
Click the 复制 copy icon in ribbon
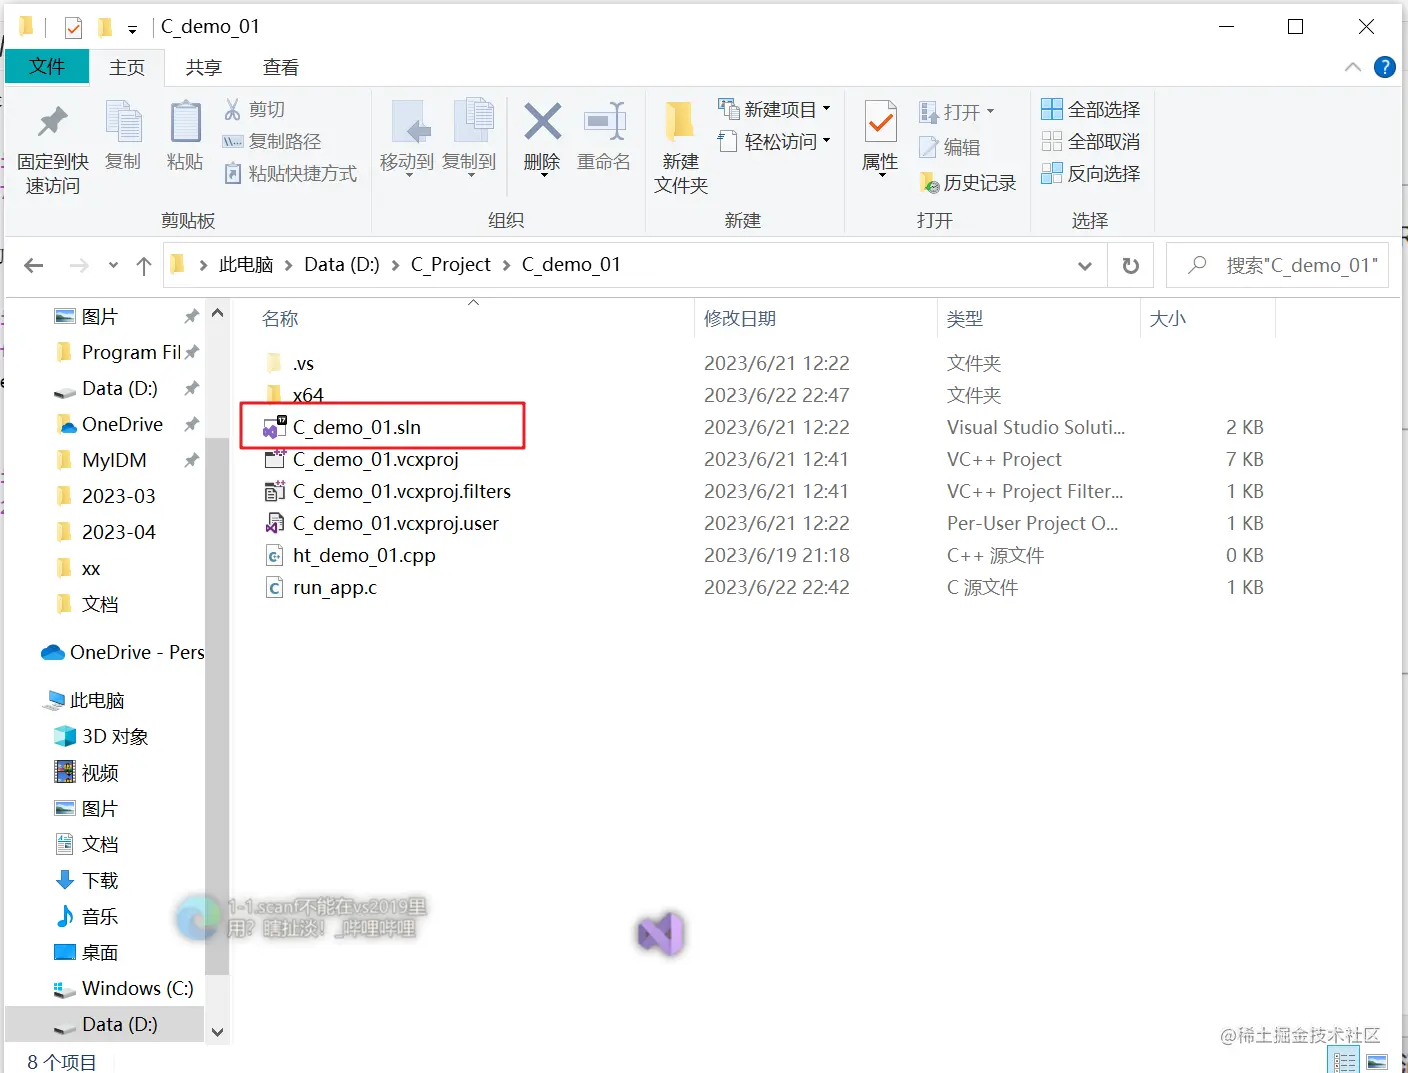(124, 122)
